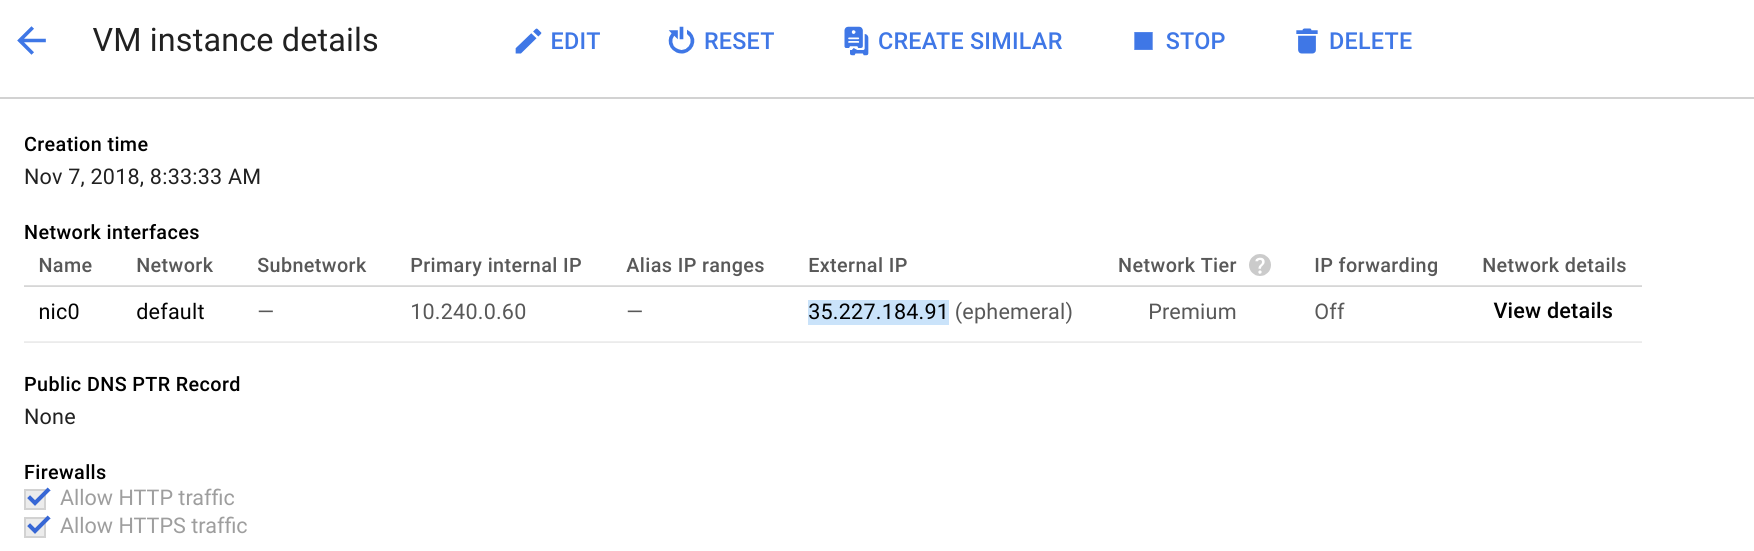The height and width of the screenshot is (551, 1754).
Task: Click the Premium network tier value
Action: pos(1192,312)
